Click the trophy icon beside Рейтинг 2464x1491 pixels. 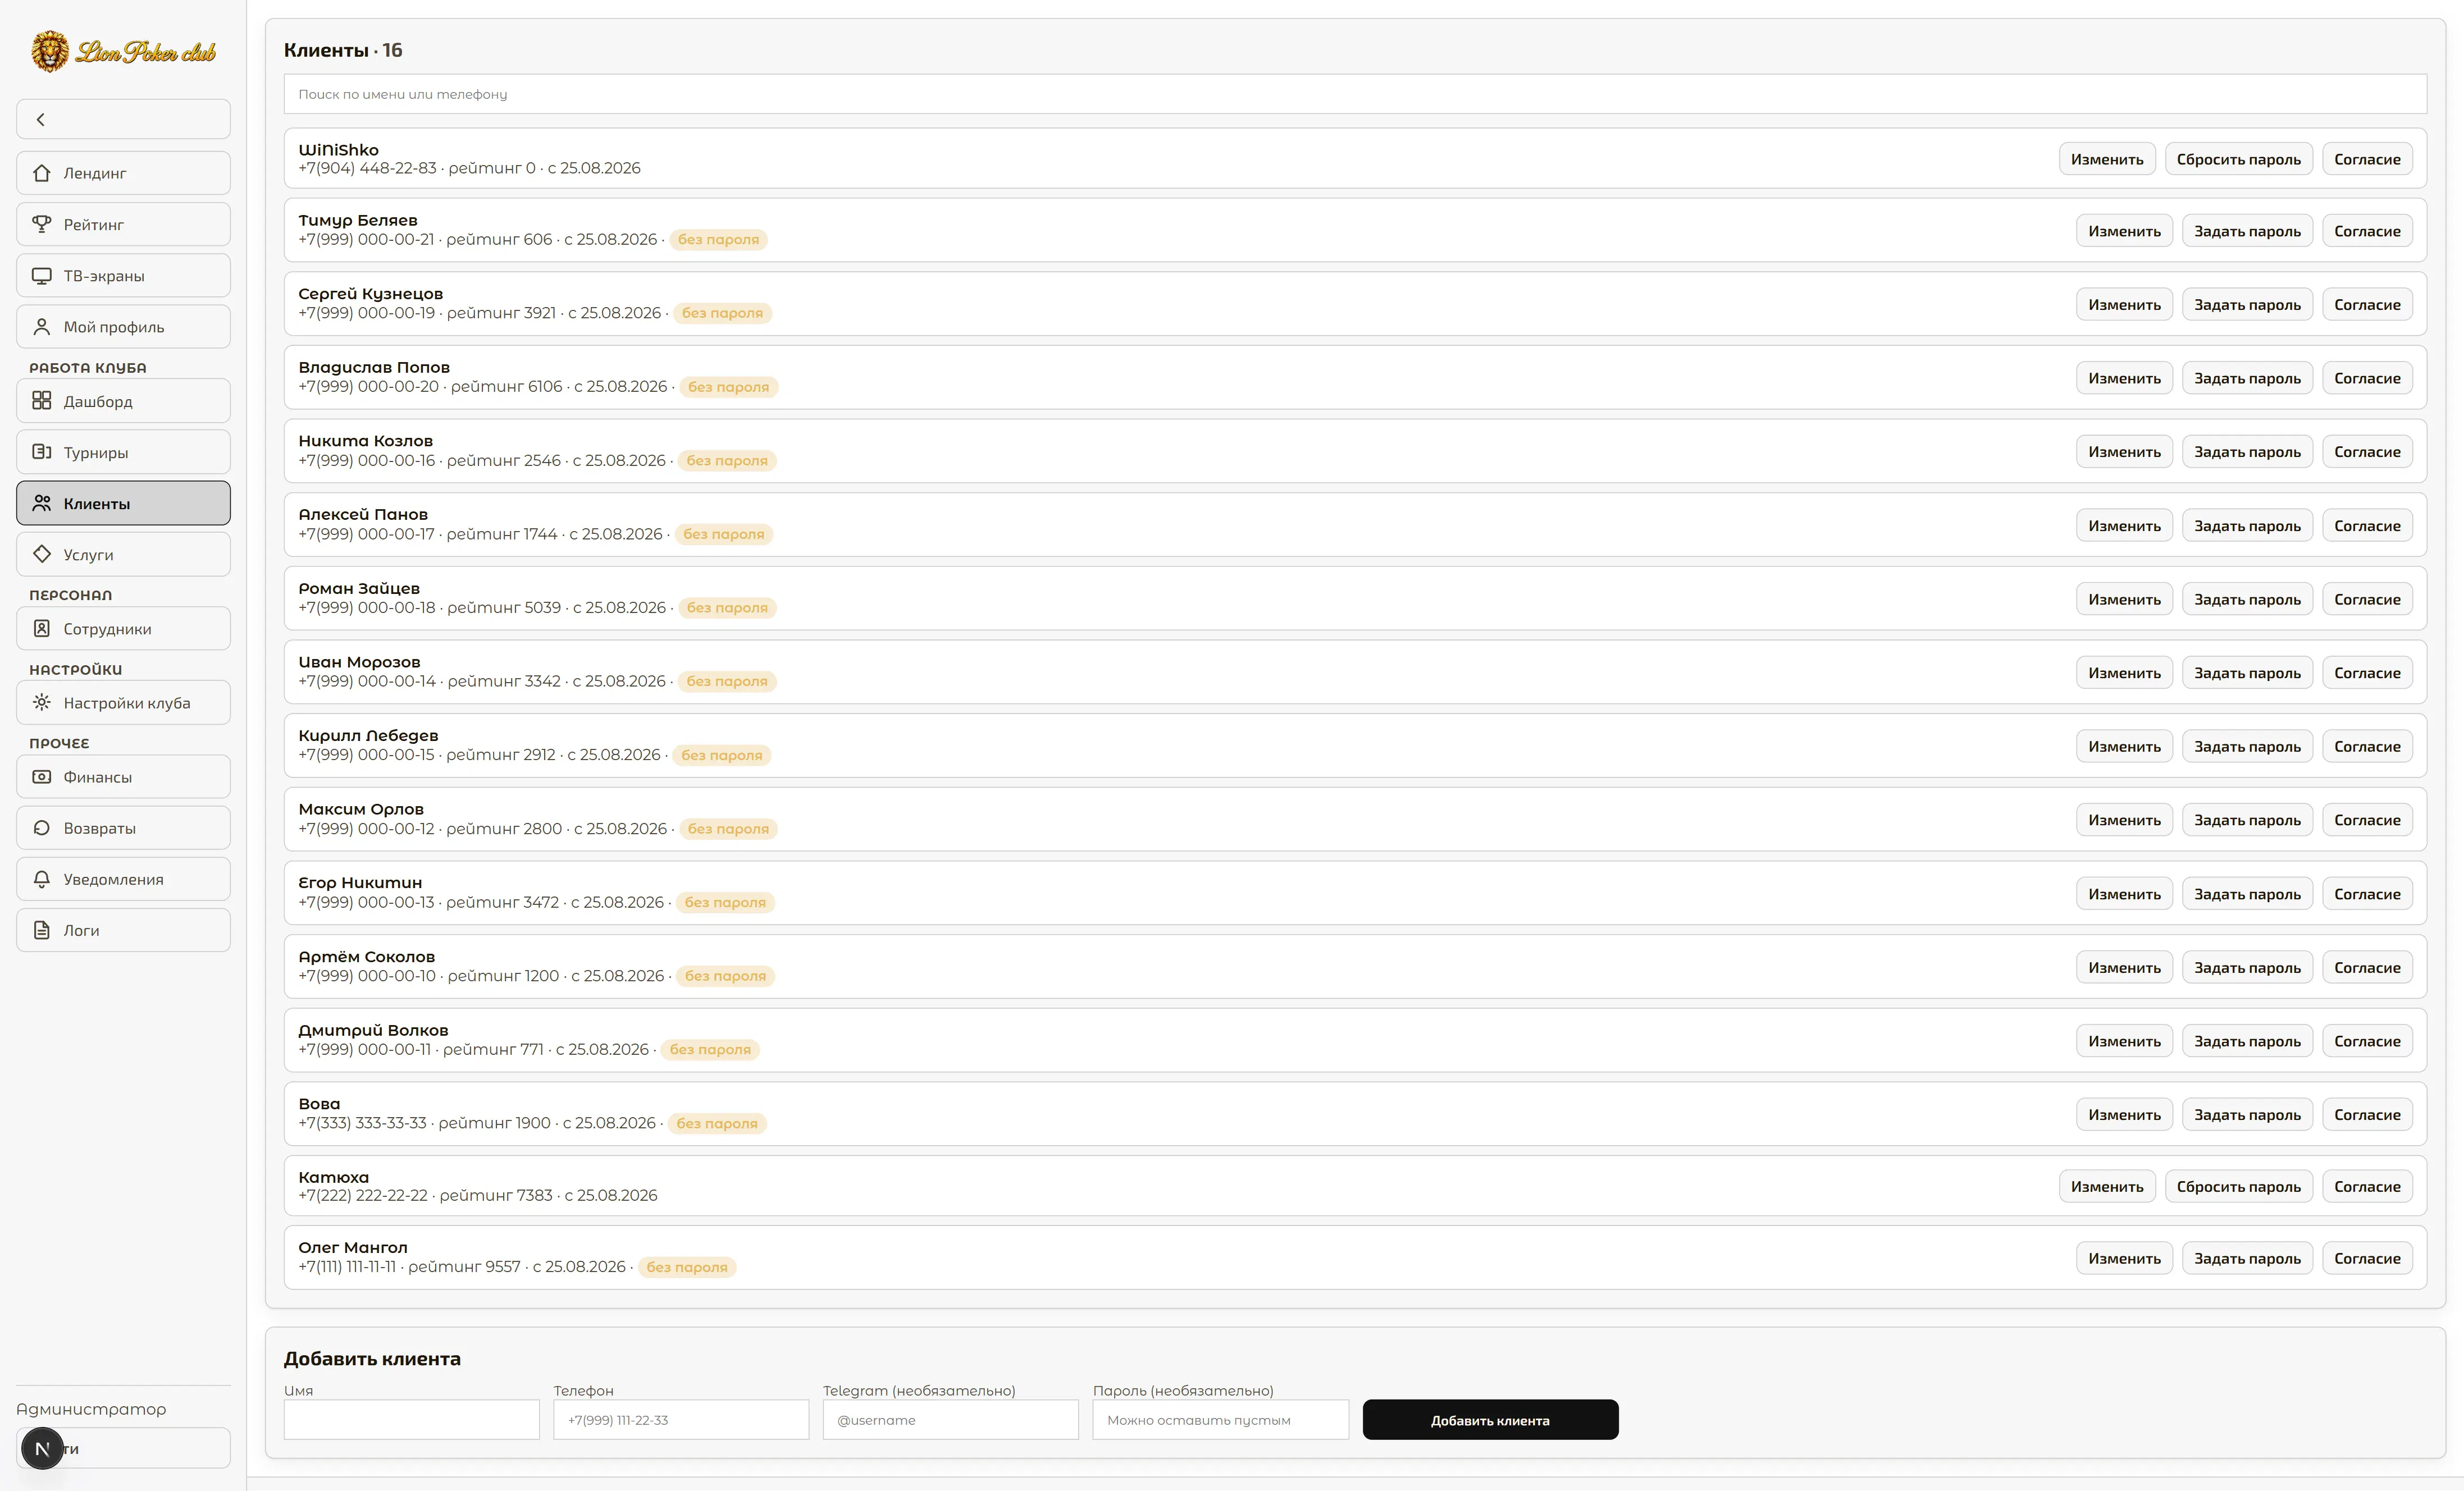(42, 224)
